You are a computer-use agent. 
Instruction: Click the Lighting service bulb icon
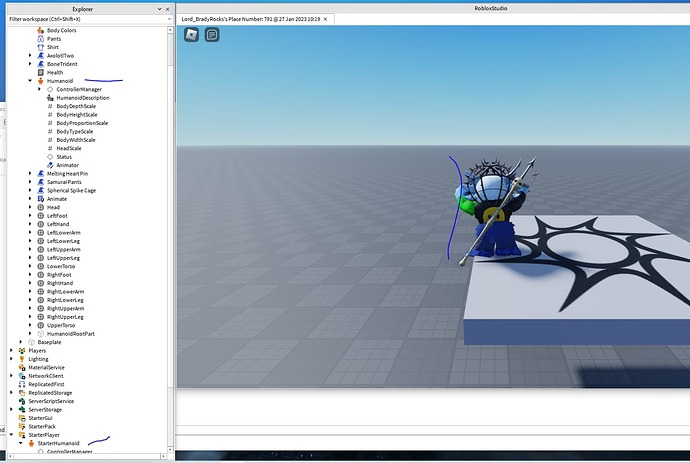pos(23,359)
